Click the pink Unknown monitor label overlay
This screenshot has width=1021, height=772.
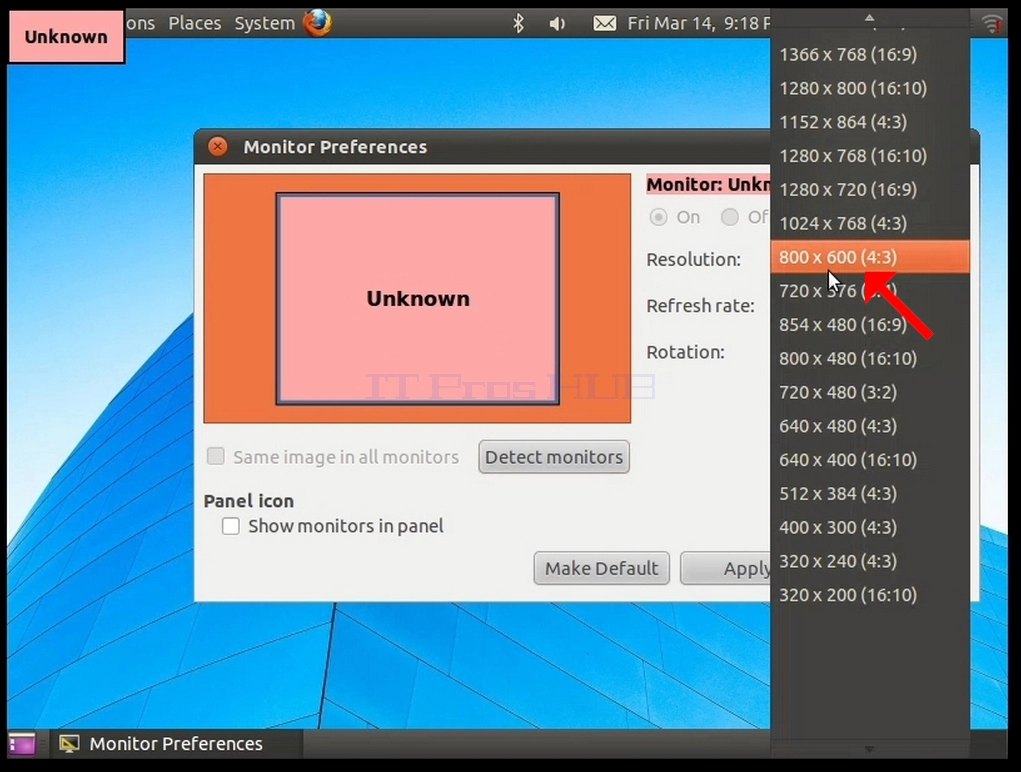[66, 36]
